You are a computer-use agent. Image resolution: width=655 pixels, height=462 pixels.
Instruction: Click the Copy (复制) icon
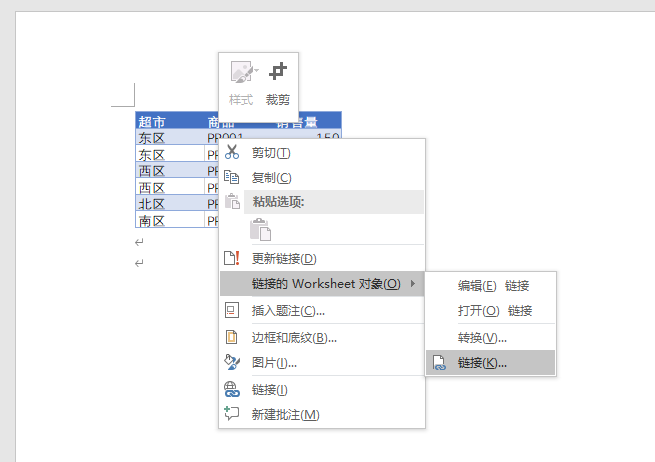click(x=233, y=177)
